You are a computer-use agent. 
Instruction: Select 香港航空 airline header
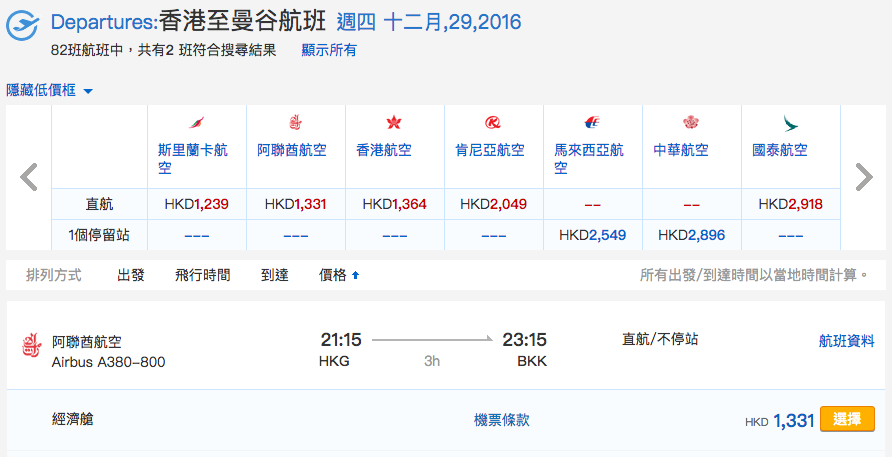pyautogui.click(x=383, y=150)
